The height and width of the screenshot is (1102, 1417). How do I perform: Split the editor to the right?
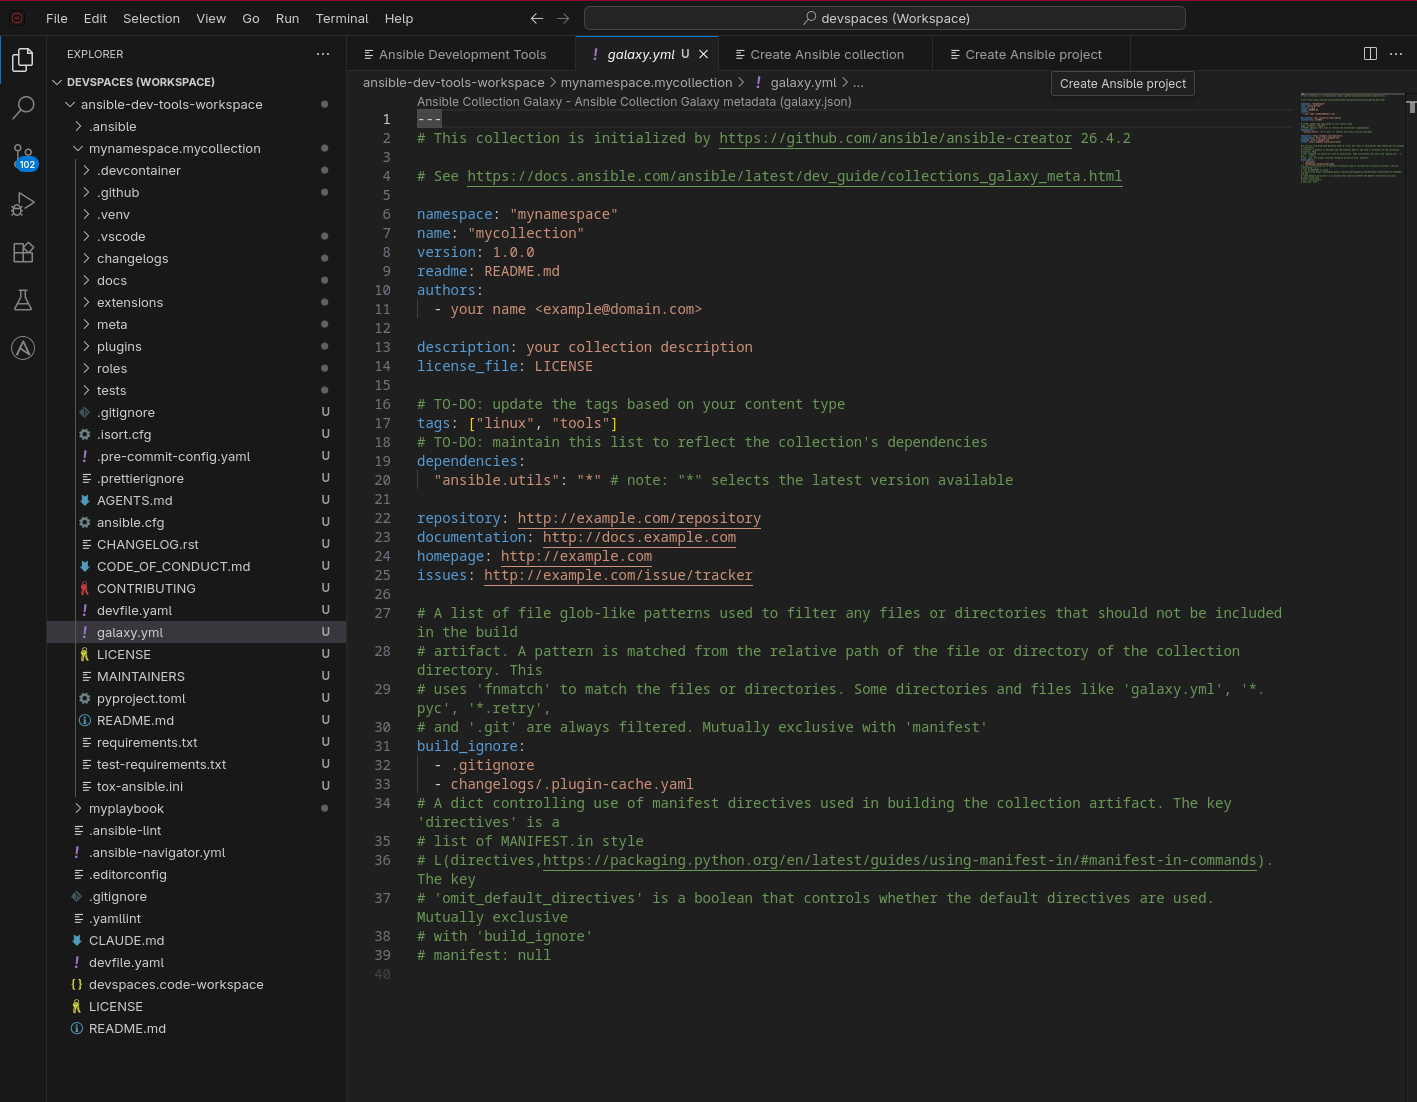point(1371,54)
